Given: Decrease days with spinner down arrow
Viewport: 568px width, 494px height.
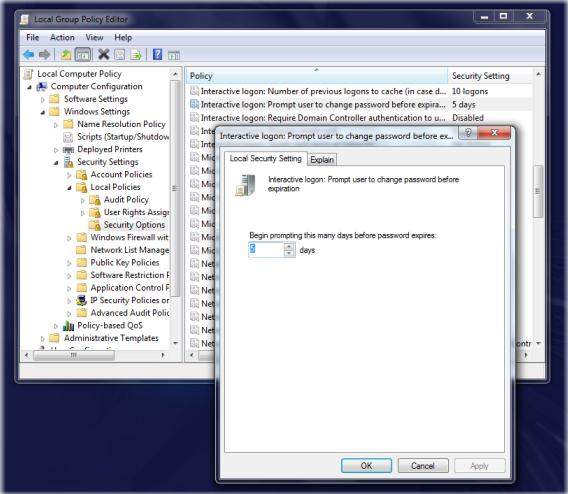Looking at the screenshot, I should click(289, 253).
